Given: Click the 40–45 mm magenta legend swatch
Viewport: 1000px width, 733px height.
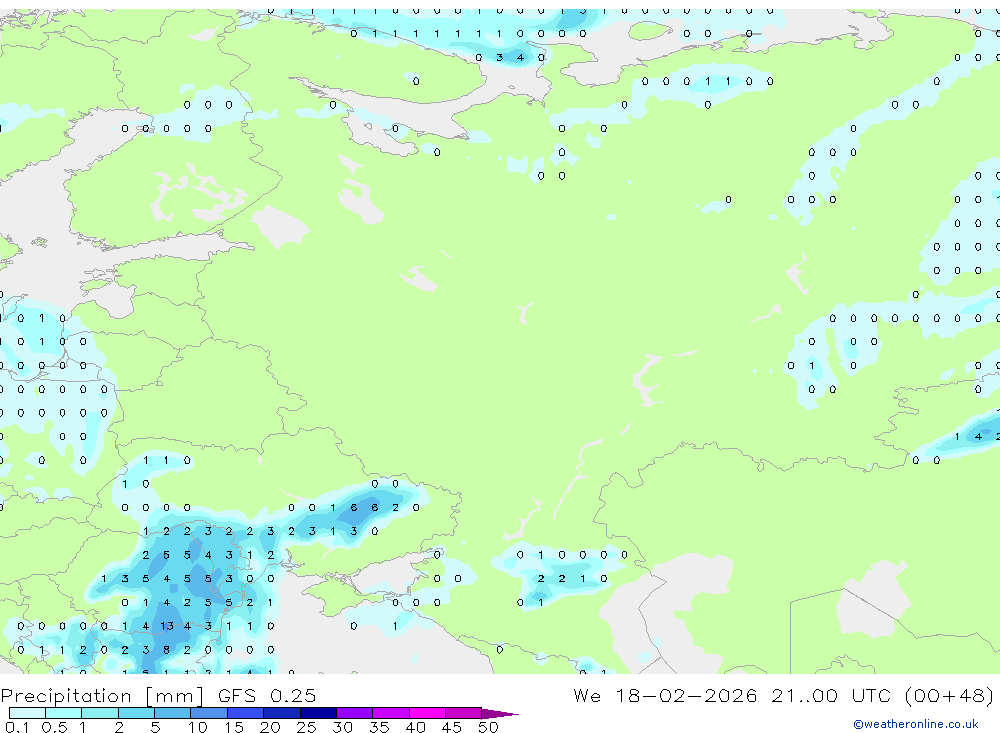Looking at the screenshot, I should (x=427, y=713).
